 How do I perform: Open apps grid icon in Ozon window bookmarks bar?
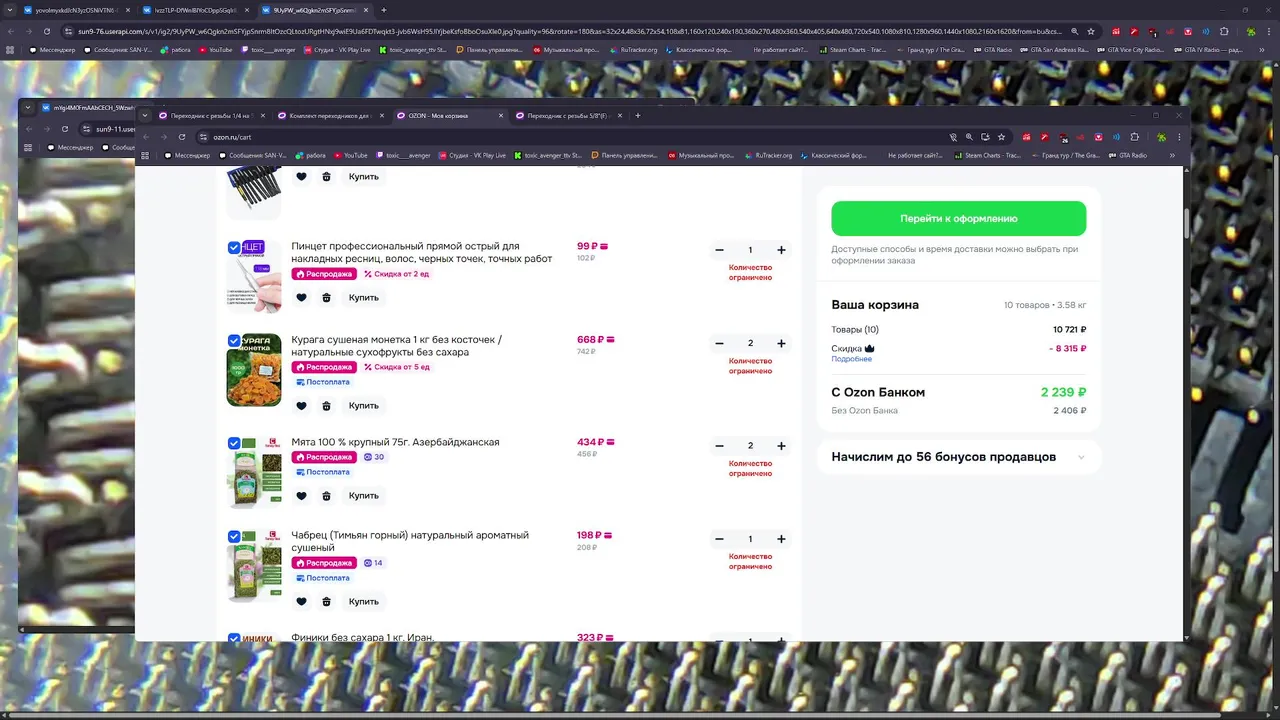click(x=145, y=156)
